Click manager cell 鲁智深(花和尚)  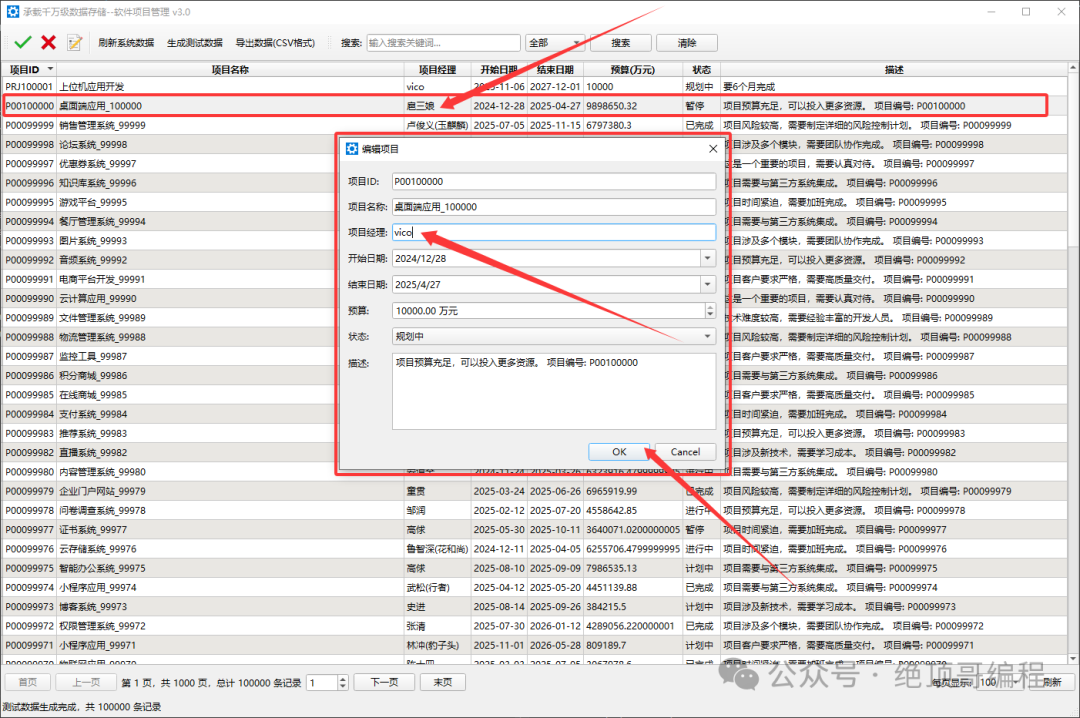click(437, 549)
